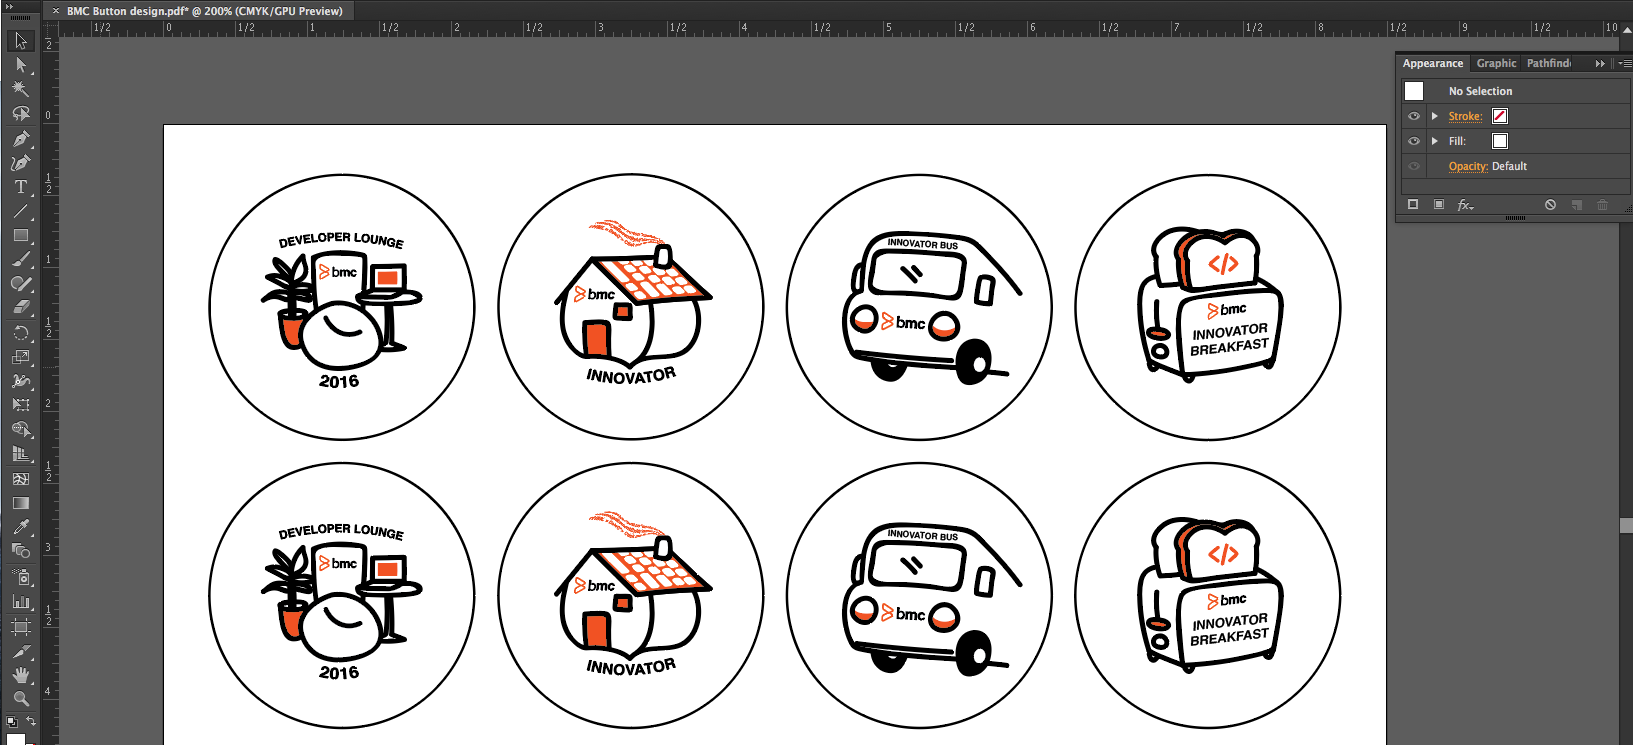
Task: Select the Paintbrush tool
Action: (x=20, y=259)
